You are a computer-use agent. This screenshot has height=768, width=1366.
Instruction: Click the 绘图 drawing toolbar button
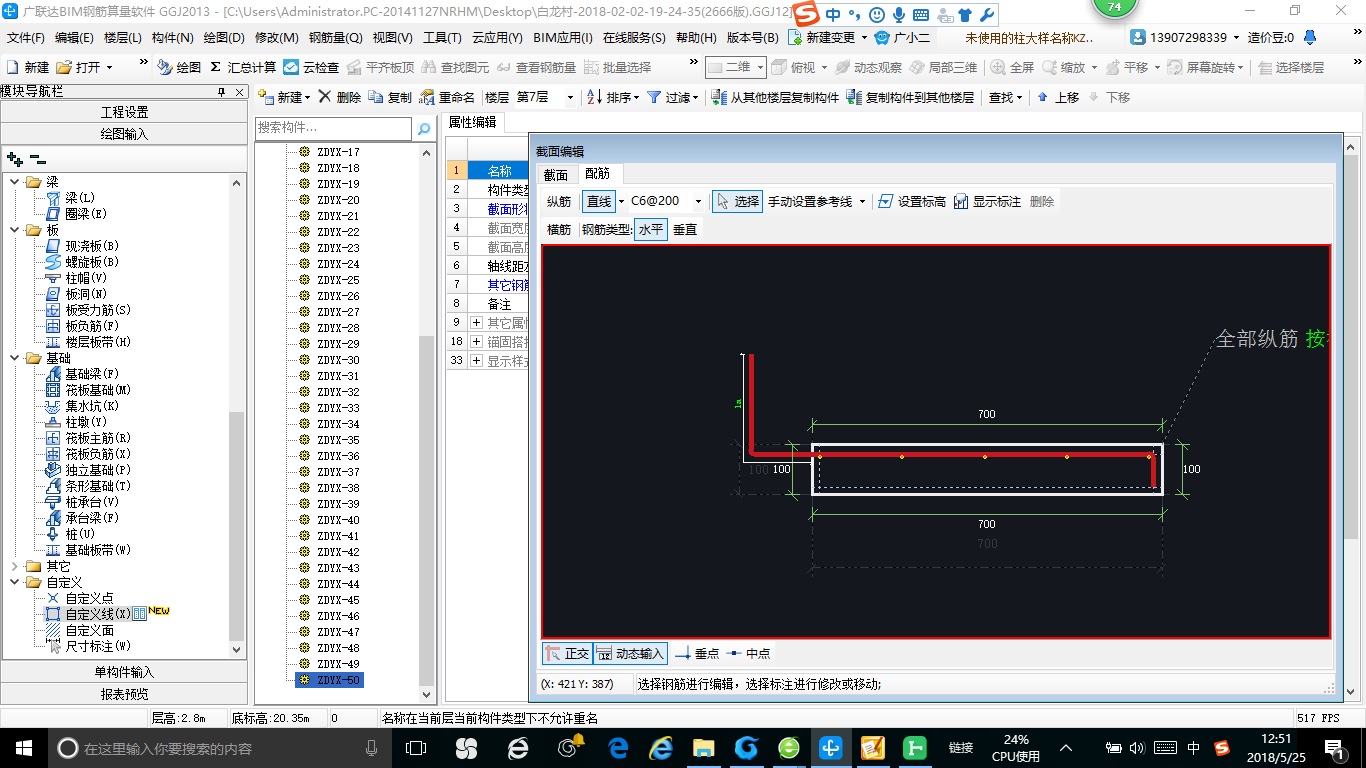click(179, 67)
